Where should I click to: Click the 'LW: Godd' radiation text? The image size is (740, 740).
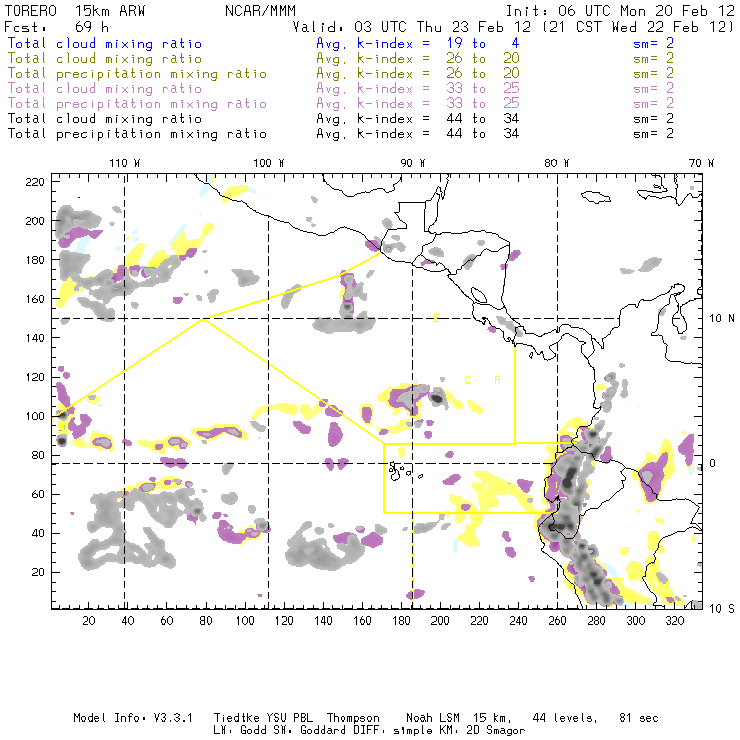coord(240,731)
